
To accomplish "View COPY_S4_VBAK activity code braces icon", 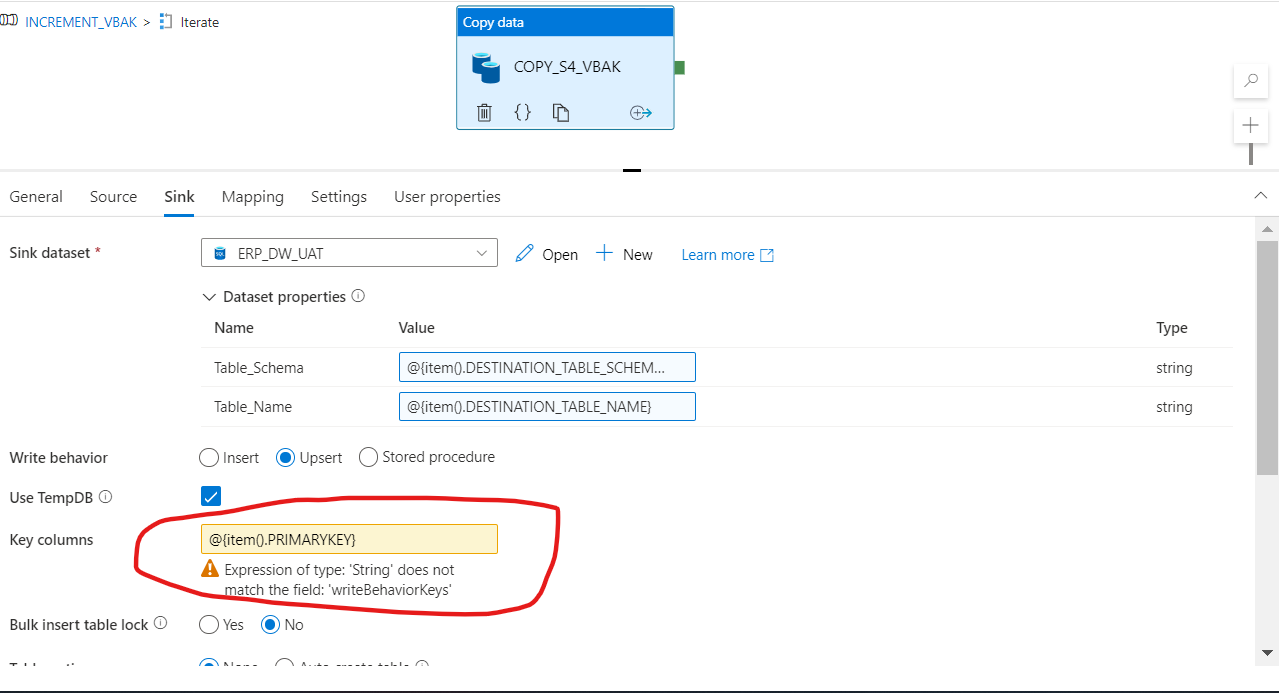I will [522, 112].
